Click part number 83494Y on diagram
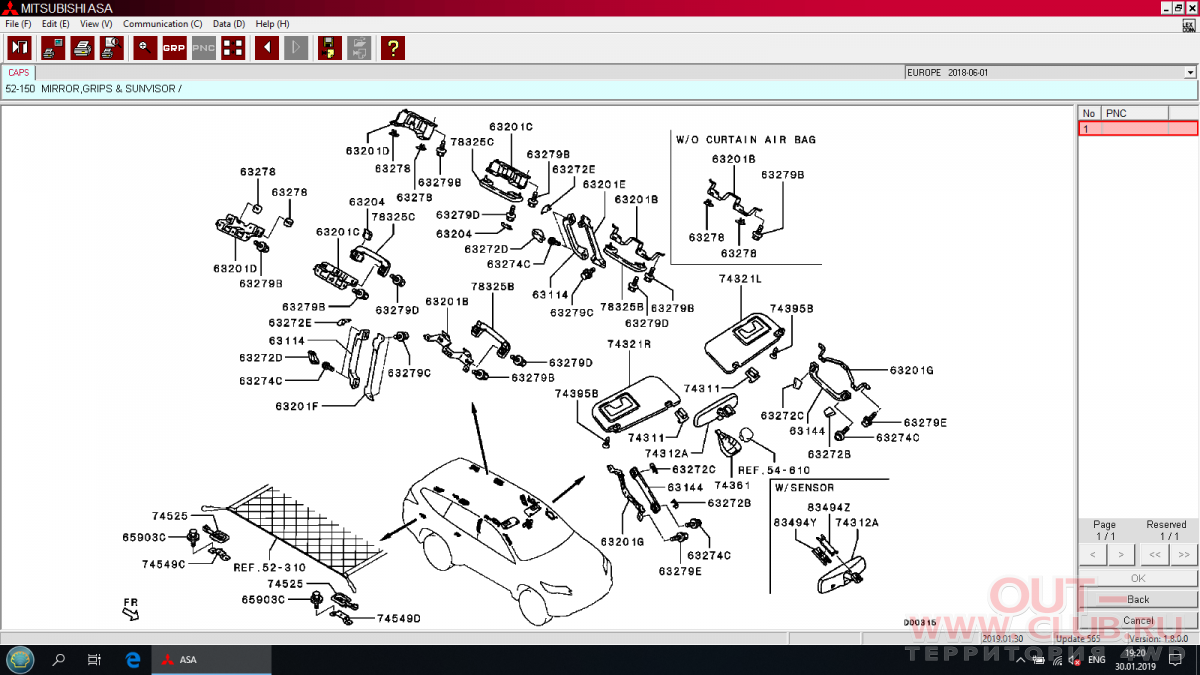 click(795, 522)
